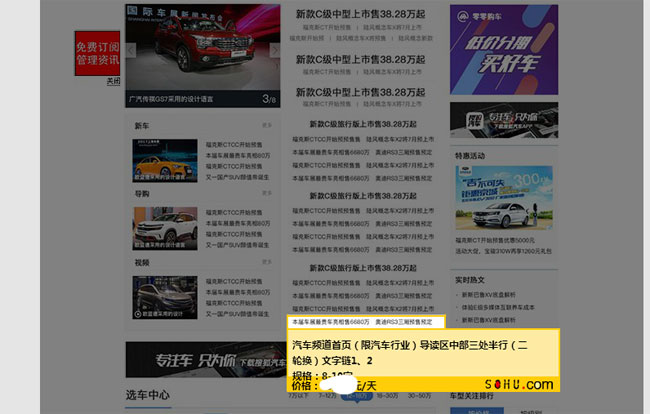Open 本届车展最贵车亮相80万 in the 导购 section
The image size is (650, 414).
[238, 223]
